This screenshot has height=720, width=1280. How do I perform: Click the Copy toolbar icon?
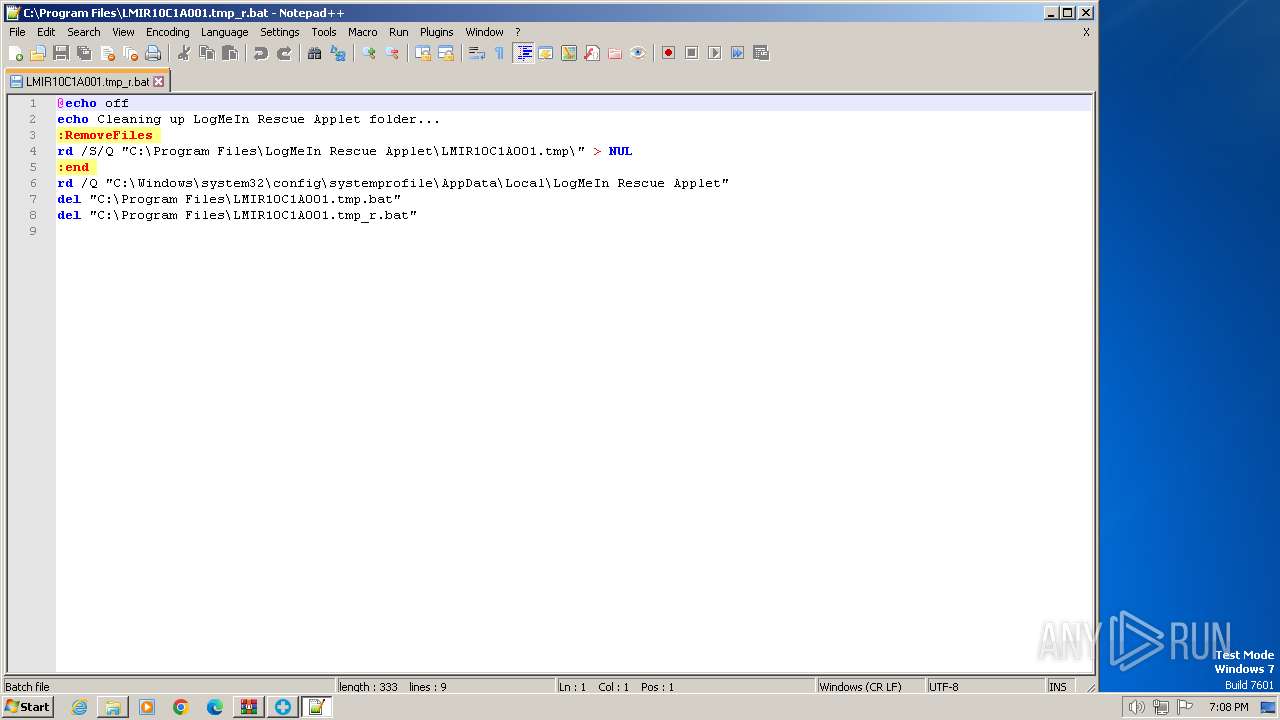pos(207,53)
